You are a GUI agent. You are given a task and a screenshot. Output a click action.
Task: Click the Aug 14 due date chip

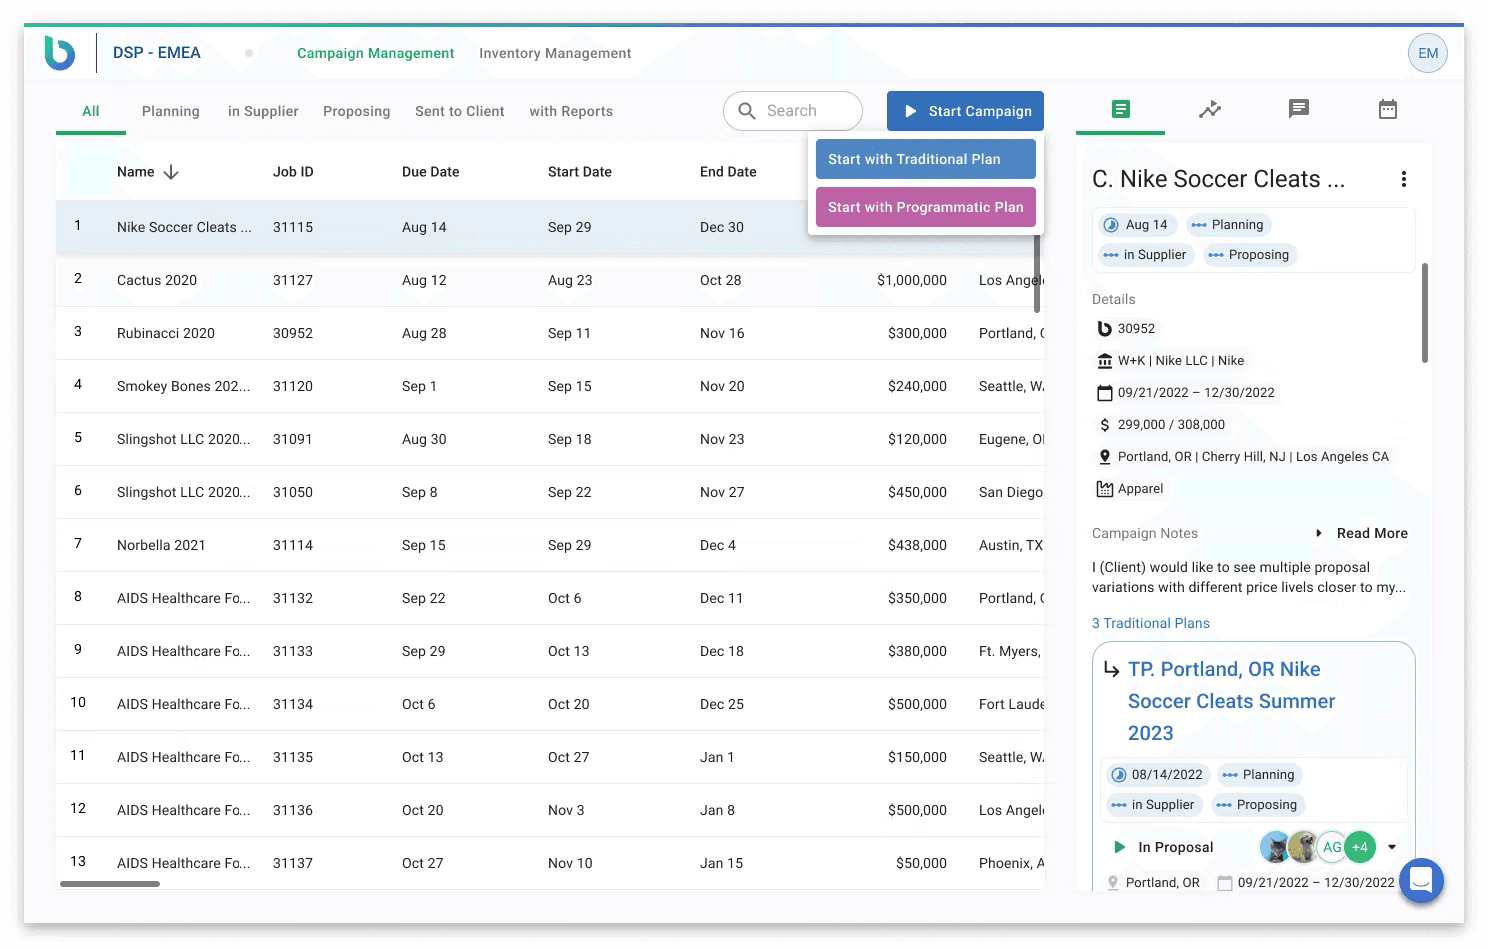1137,225
